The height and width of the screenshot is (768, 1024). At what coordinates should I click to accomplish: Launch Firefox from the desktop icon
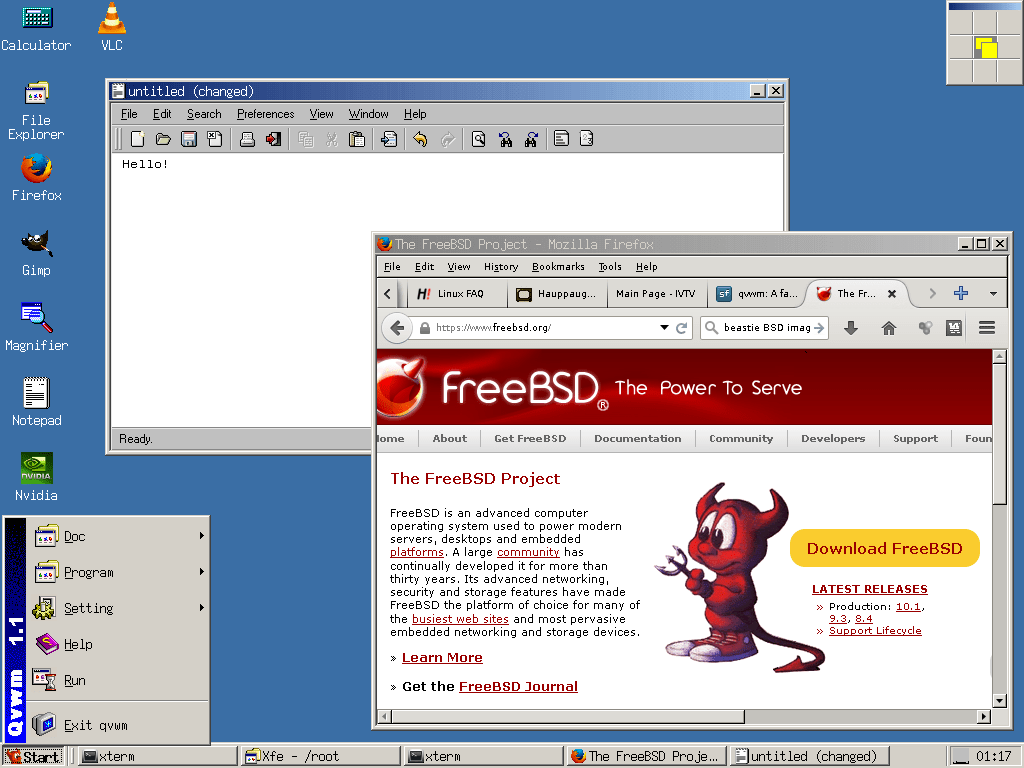36,177
